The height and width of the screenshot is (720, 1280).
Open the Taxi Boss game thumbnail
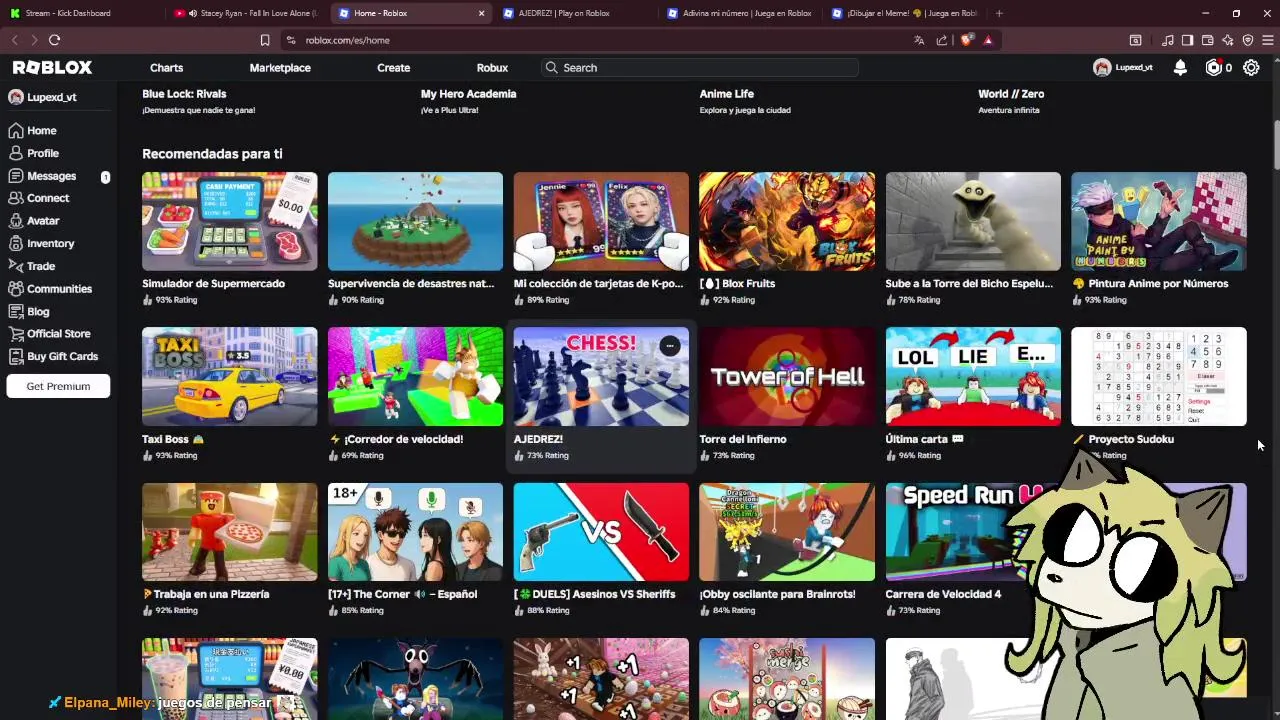(230, 376)
